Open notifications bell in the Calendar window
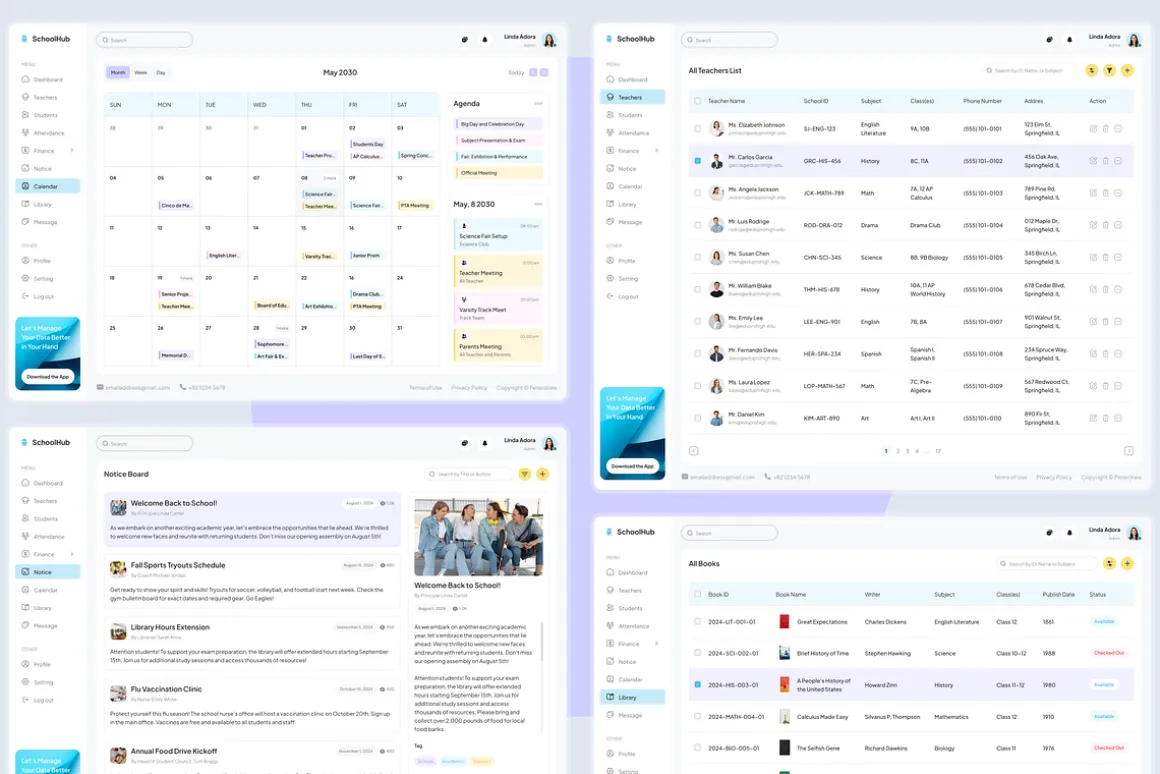The height and width of the screenshot is (774, 1160). click(485, 40)
